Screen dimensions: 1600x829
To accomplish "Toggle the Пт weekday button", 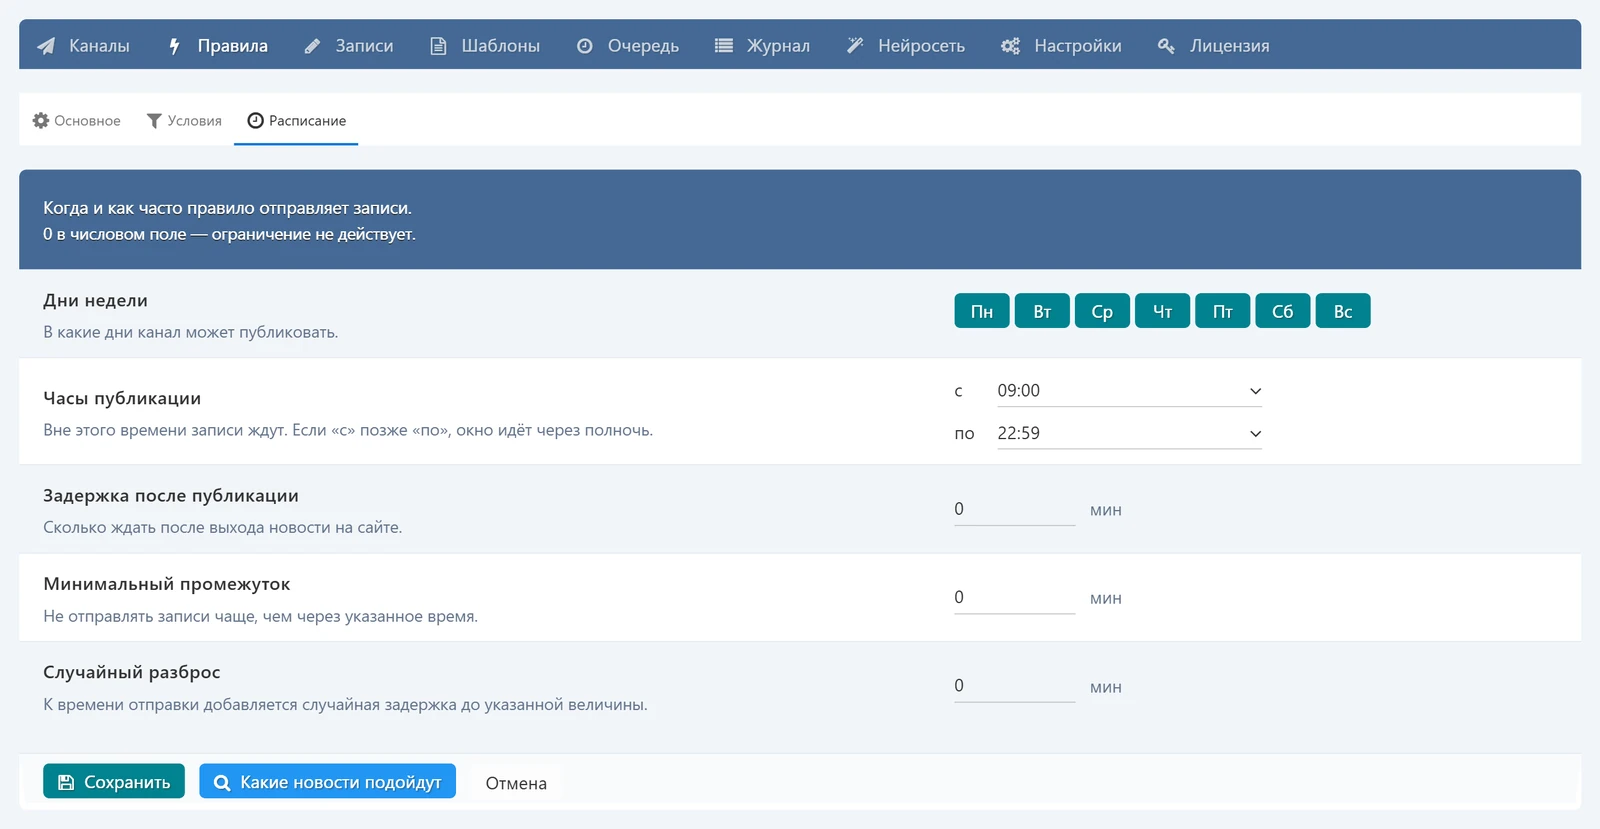I will [1223, 311].
